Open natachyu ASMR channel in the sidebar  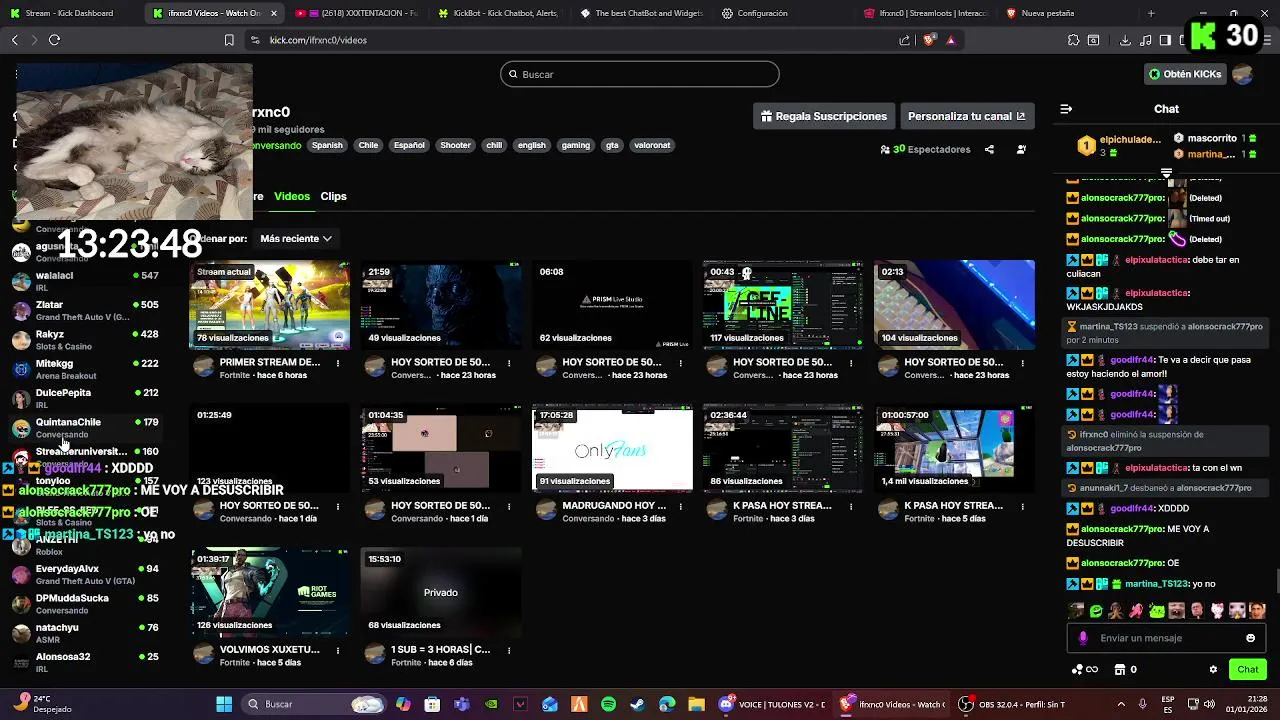(85, 633)
